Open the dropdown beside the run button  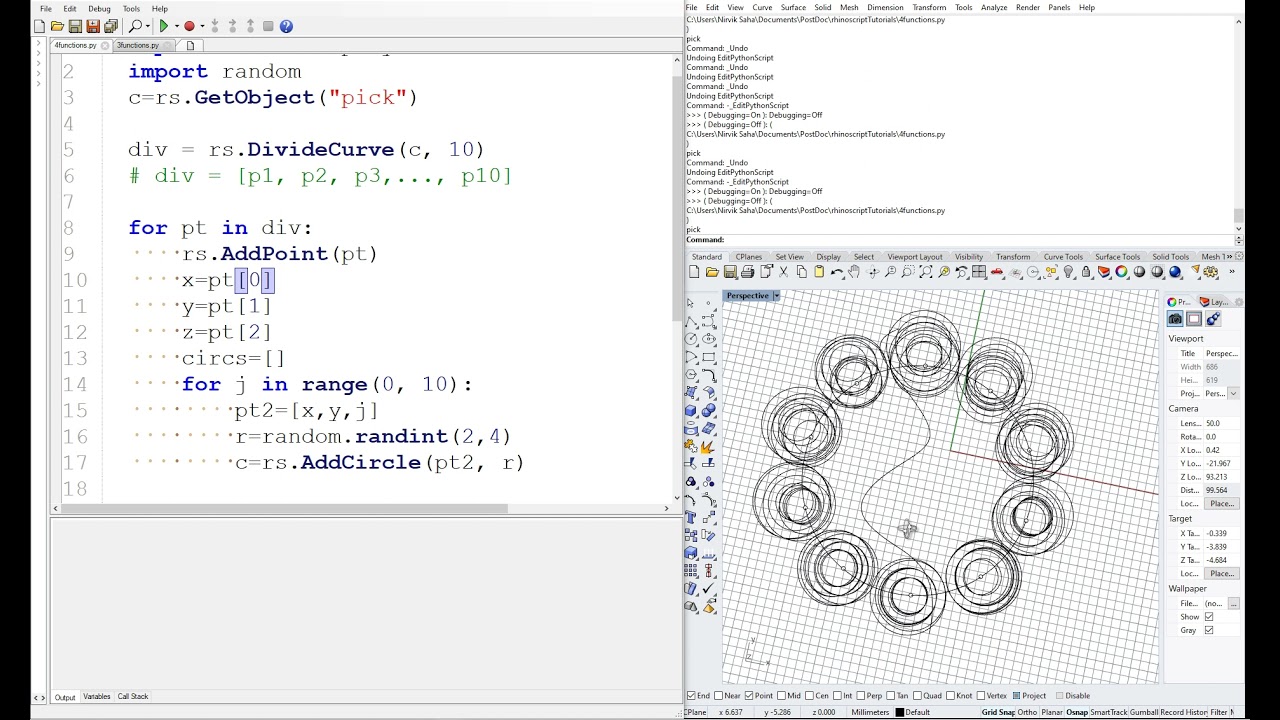pyautogui.click(x=176, y=26)
